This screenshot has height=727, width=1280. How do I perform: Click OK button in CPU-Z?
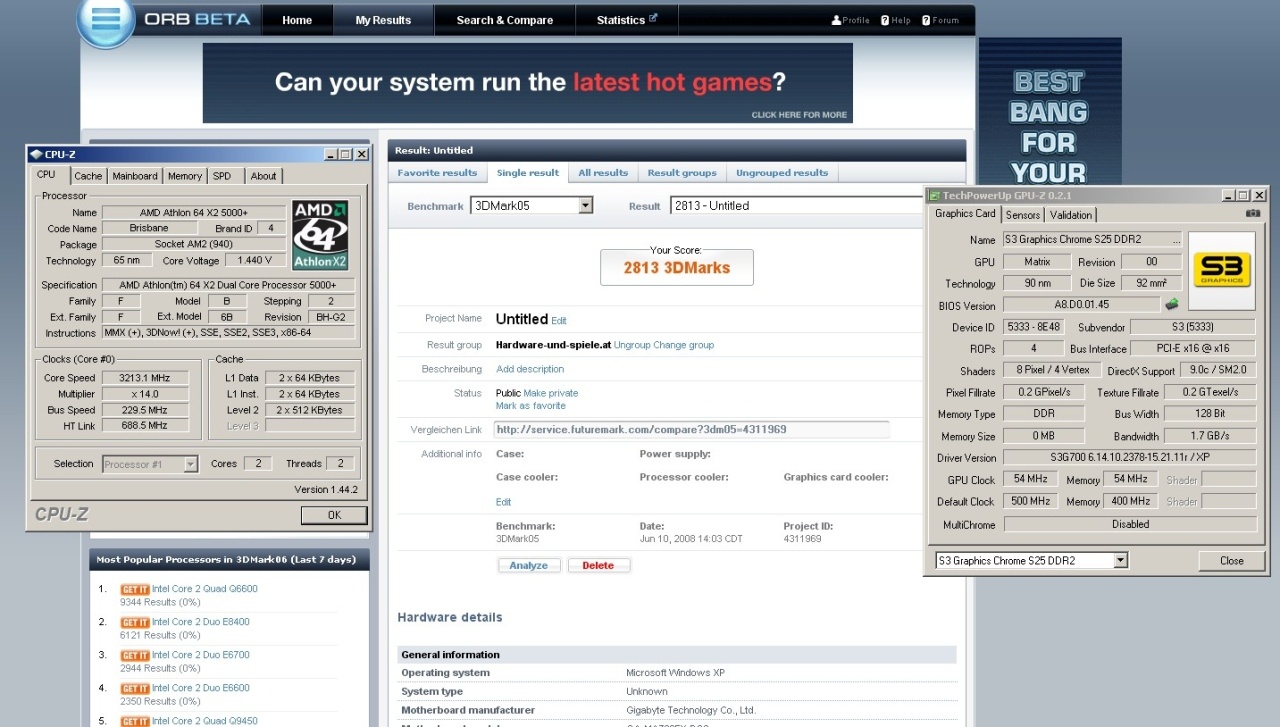coord(334,515)
